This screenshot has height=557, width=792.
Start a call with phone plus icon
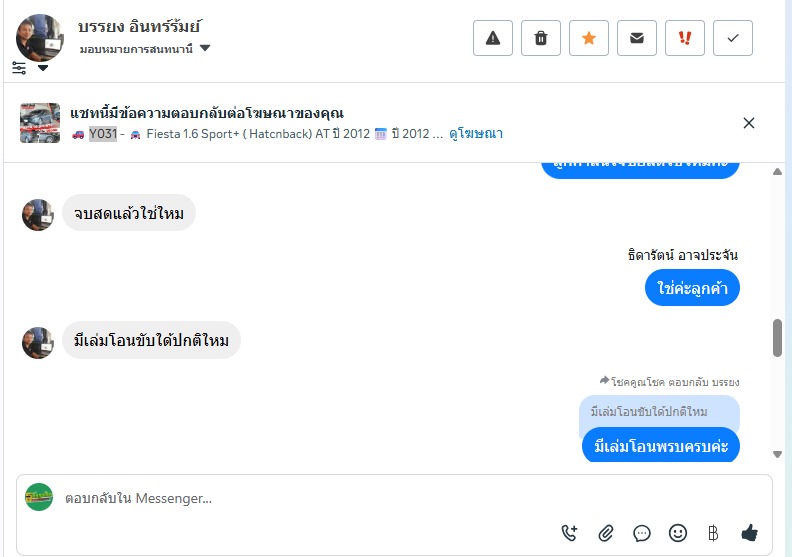coord(569,533)
